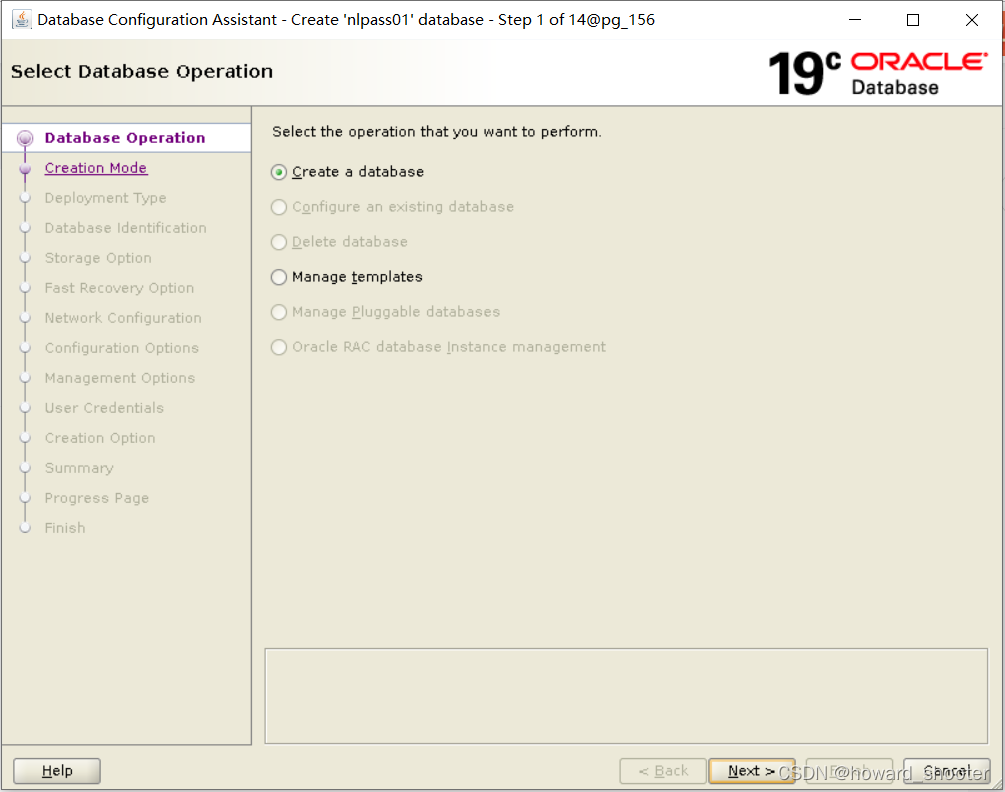
Task: Click the Storage Option step
Action: 98,258
